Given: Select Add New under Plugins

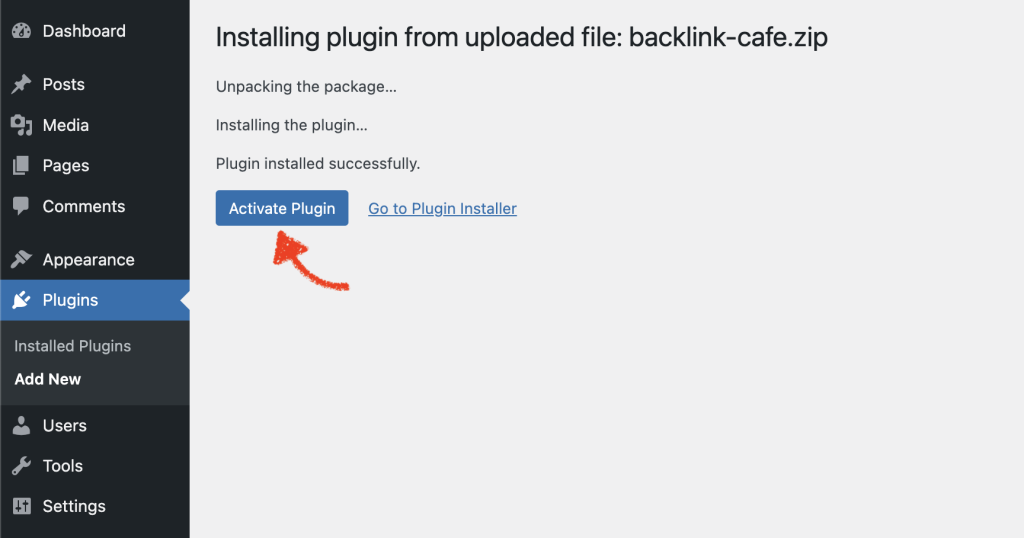Looking at the screenshot, I should (48, 379).
